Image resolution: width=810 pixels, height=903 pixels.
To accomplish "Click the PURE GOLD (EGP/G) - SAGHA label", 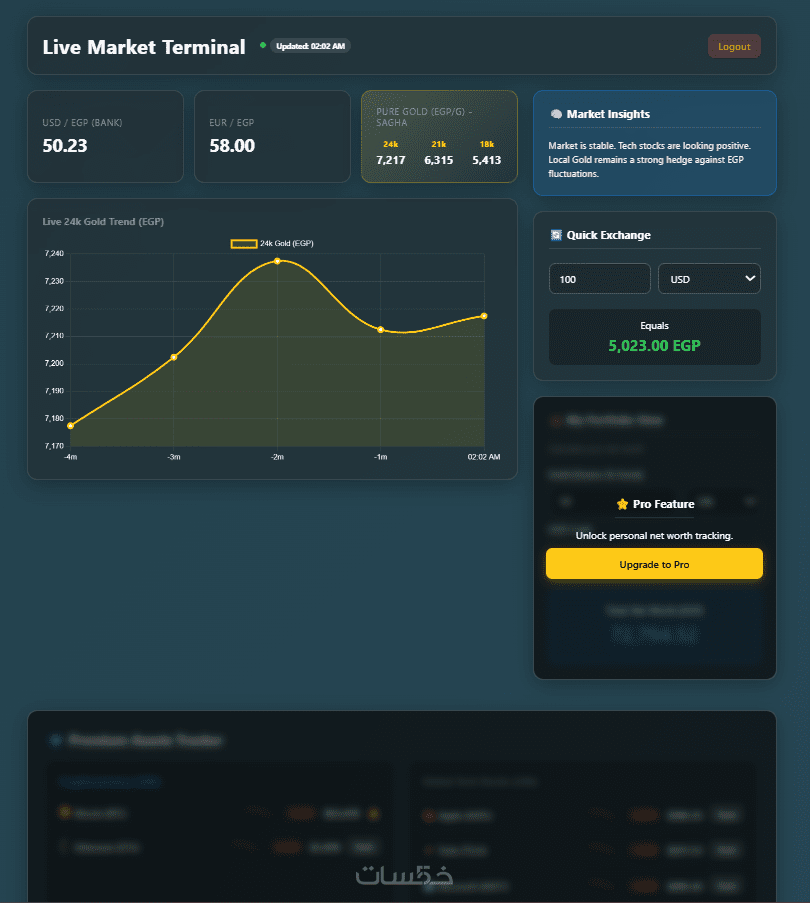I will [x=424, y=117].
